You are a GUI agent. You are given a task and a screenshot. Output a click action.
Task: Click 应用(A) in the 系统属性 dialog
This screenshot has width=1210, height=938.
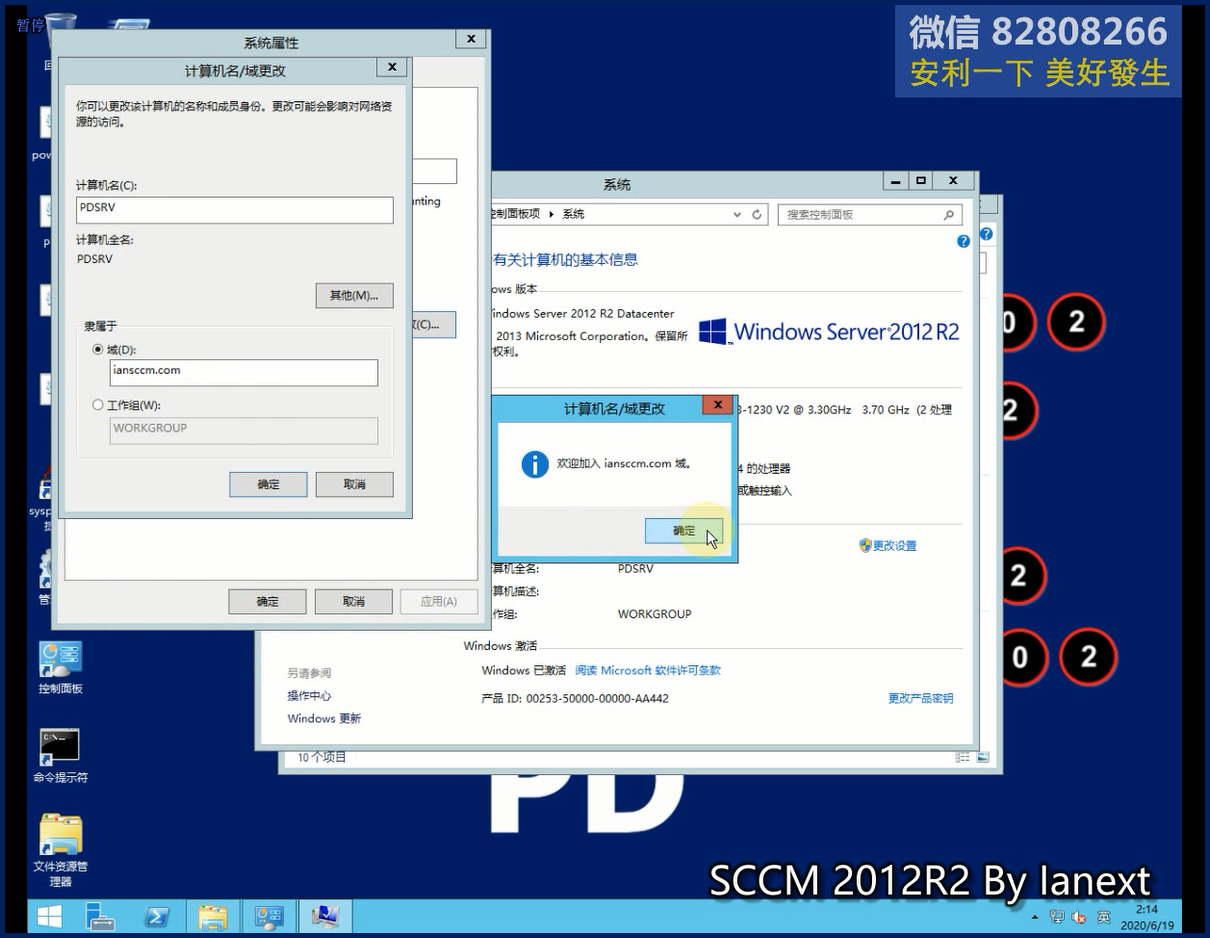[x=439, y=601]
